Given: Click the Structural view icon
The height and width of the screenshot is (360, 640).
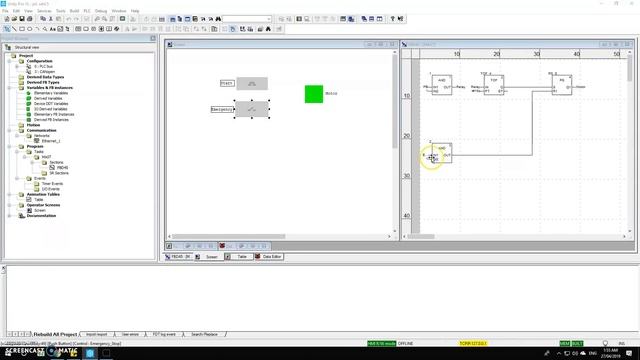Looking at the screenshot, I should pyautogui.click(x=8, y=47).
